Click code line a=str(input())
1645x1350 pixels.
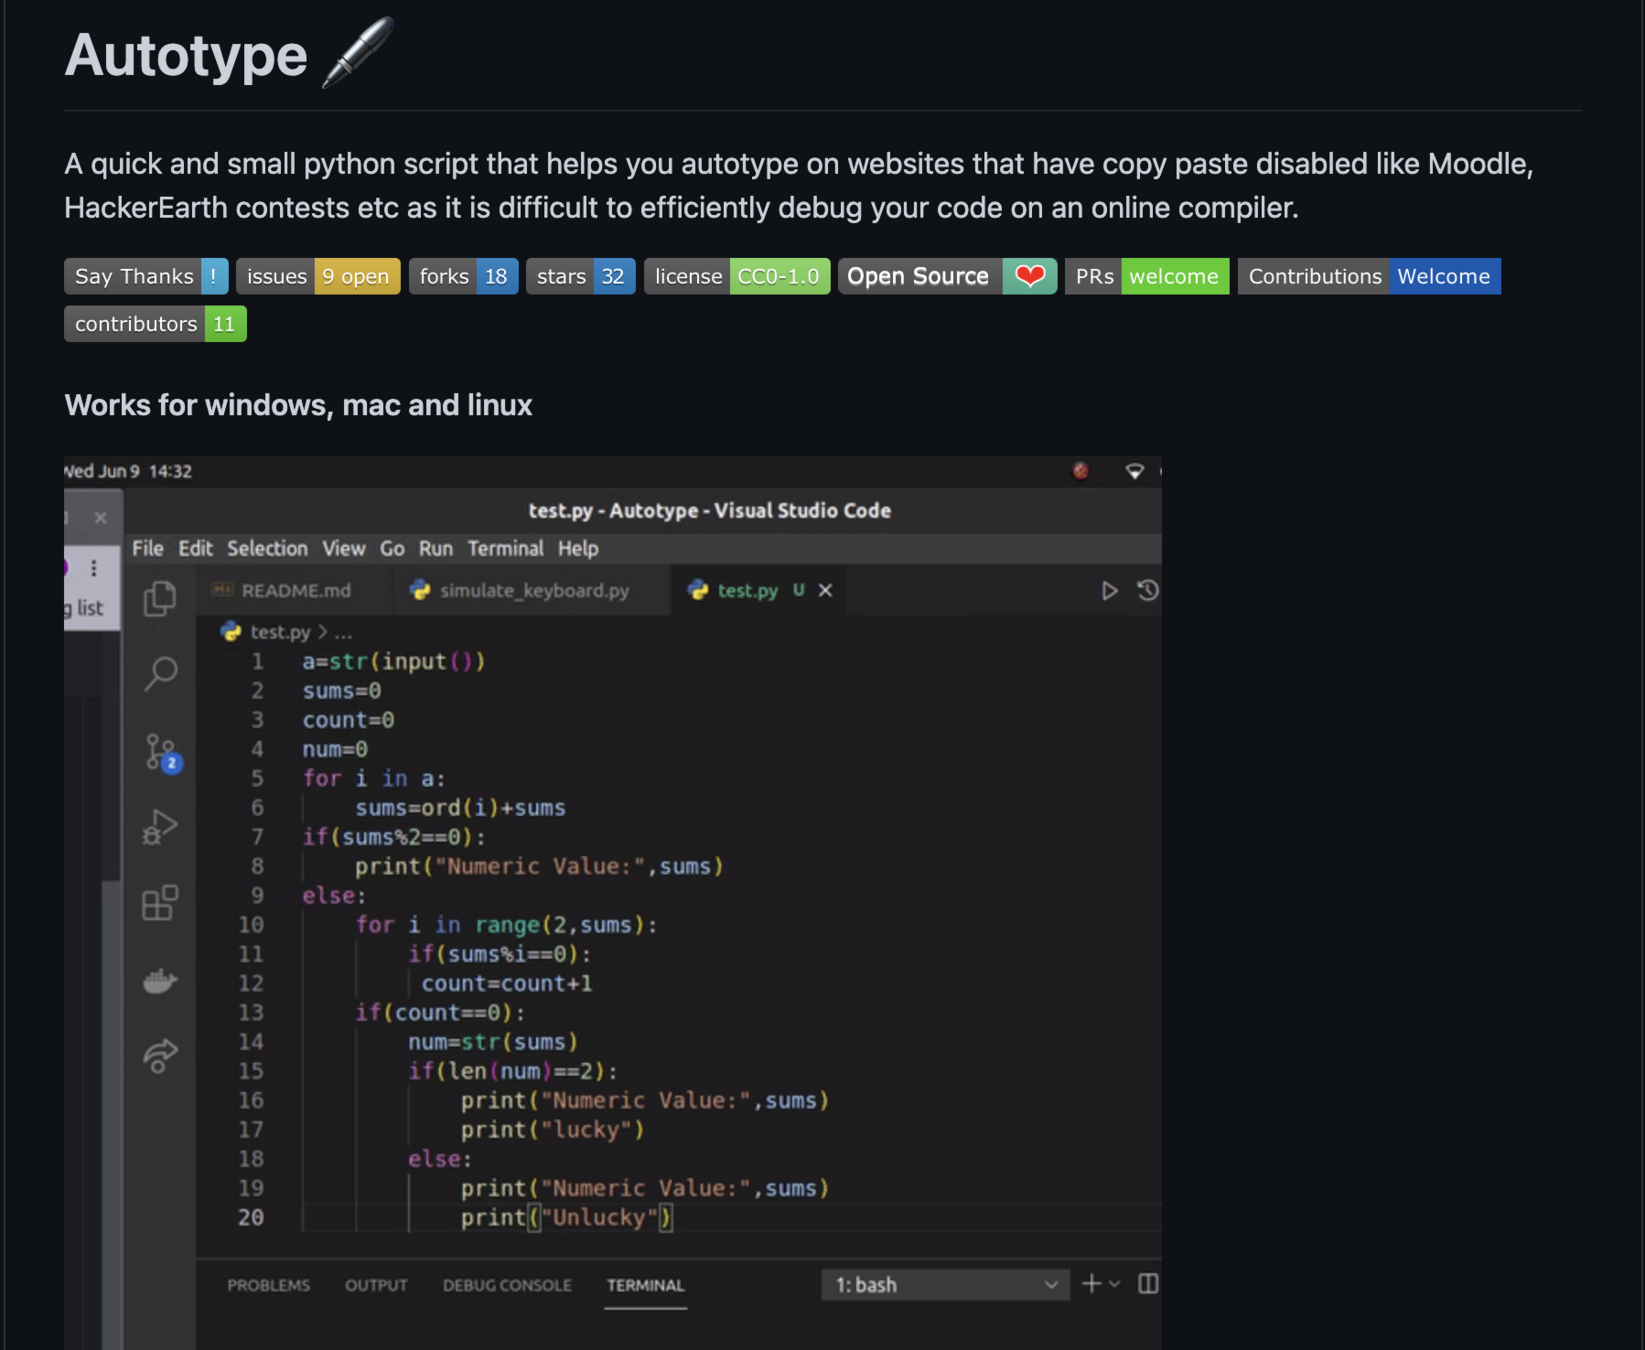(394, 661)
